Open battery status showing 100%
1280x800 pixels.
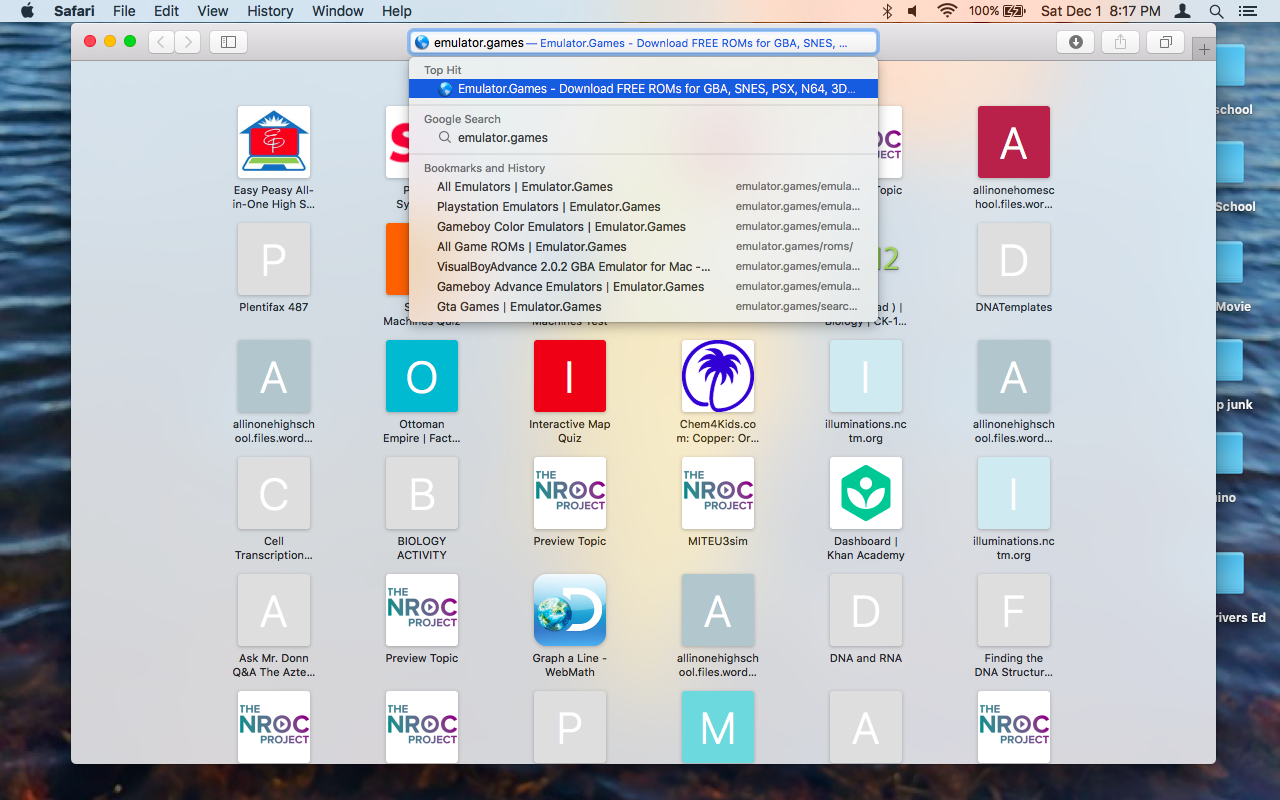tap(997, 11)
